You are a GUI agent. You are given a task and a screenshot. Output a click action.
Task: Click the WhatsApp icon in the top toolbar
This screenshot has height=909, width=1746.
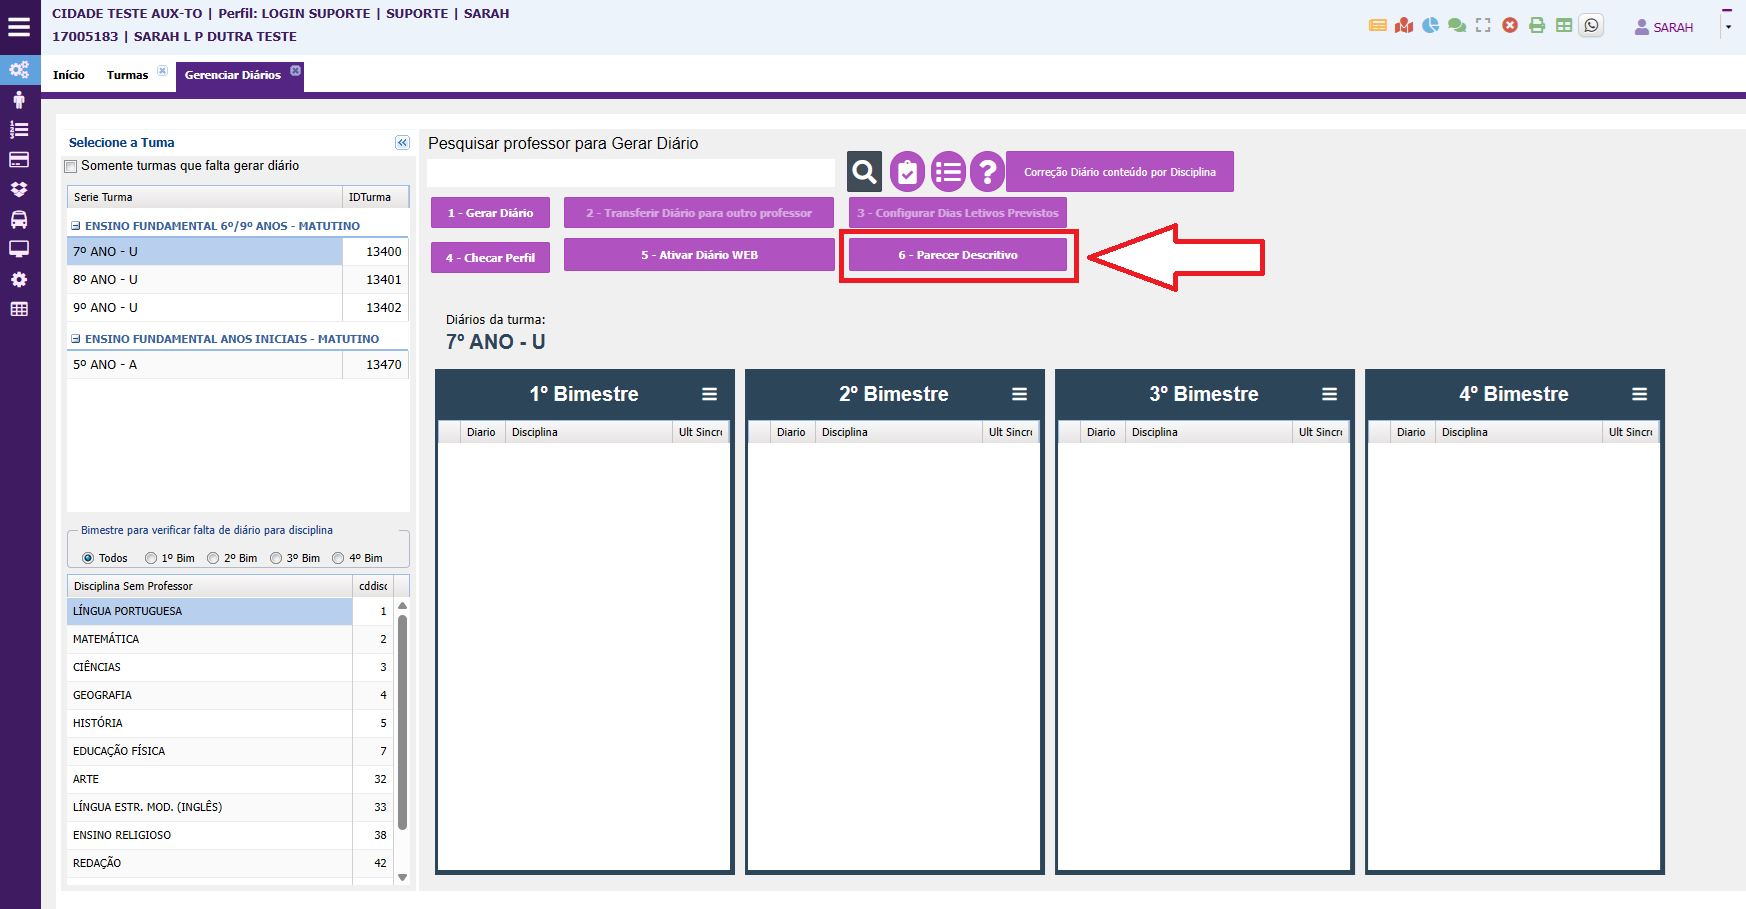[1590, 26]
